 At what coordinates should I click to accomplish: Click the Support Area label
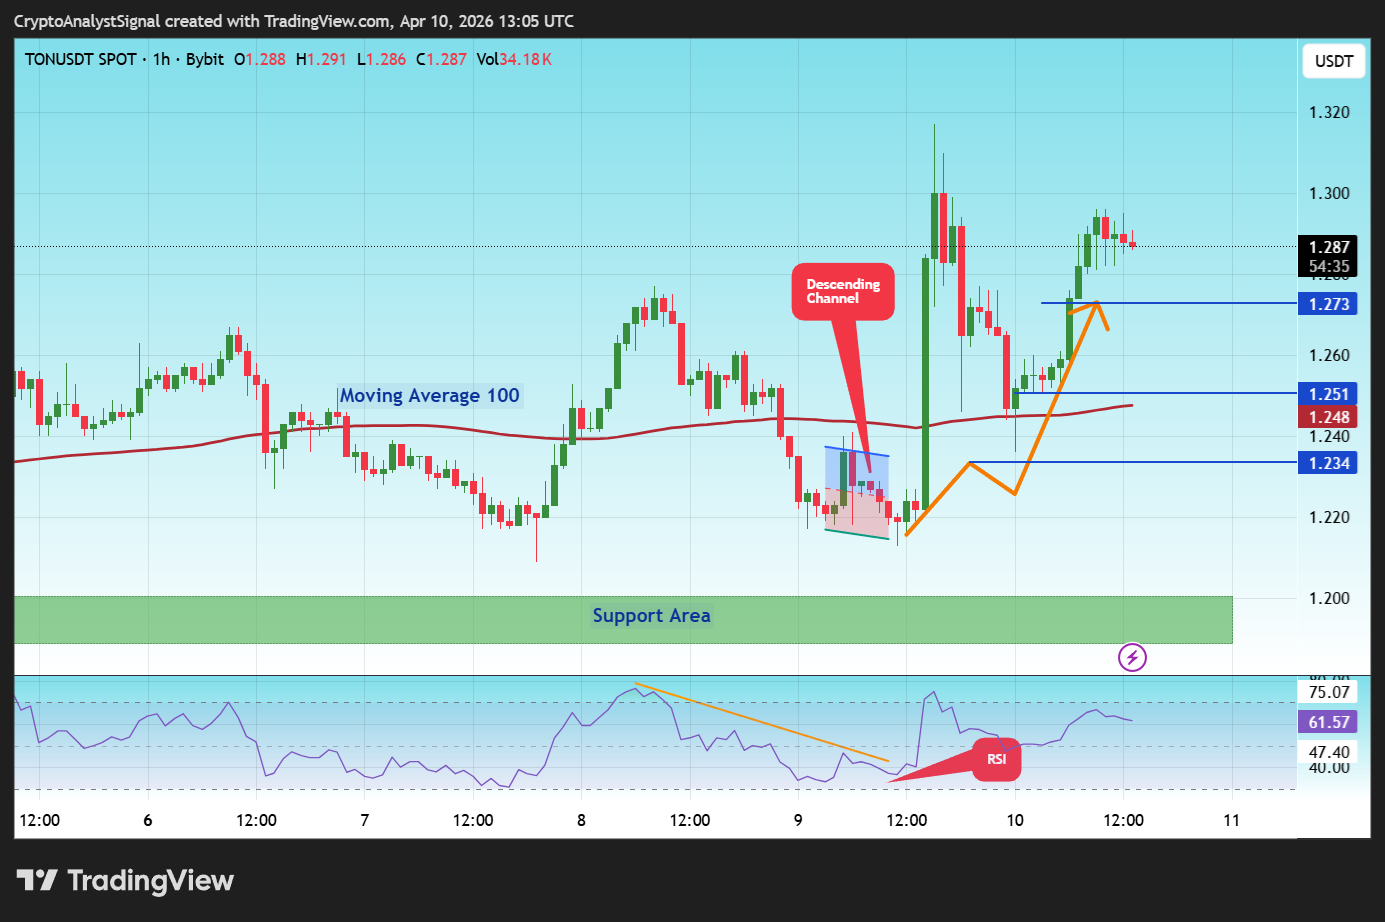[651, 616]
